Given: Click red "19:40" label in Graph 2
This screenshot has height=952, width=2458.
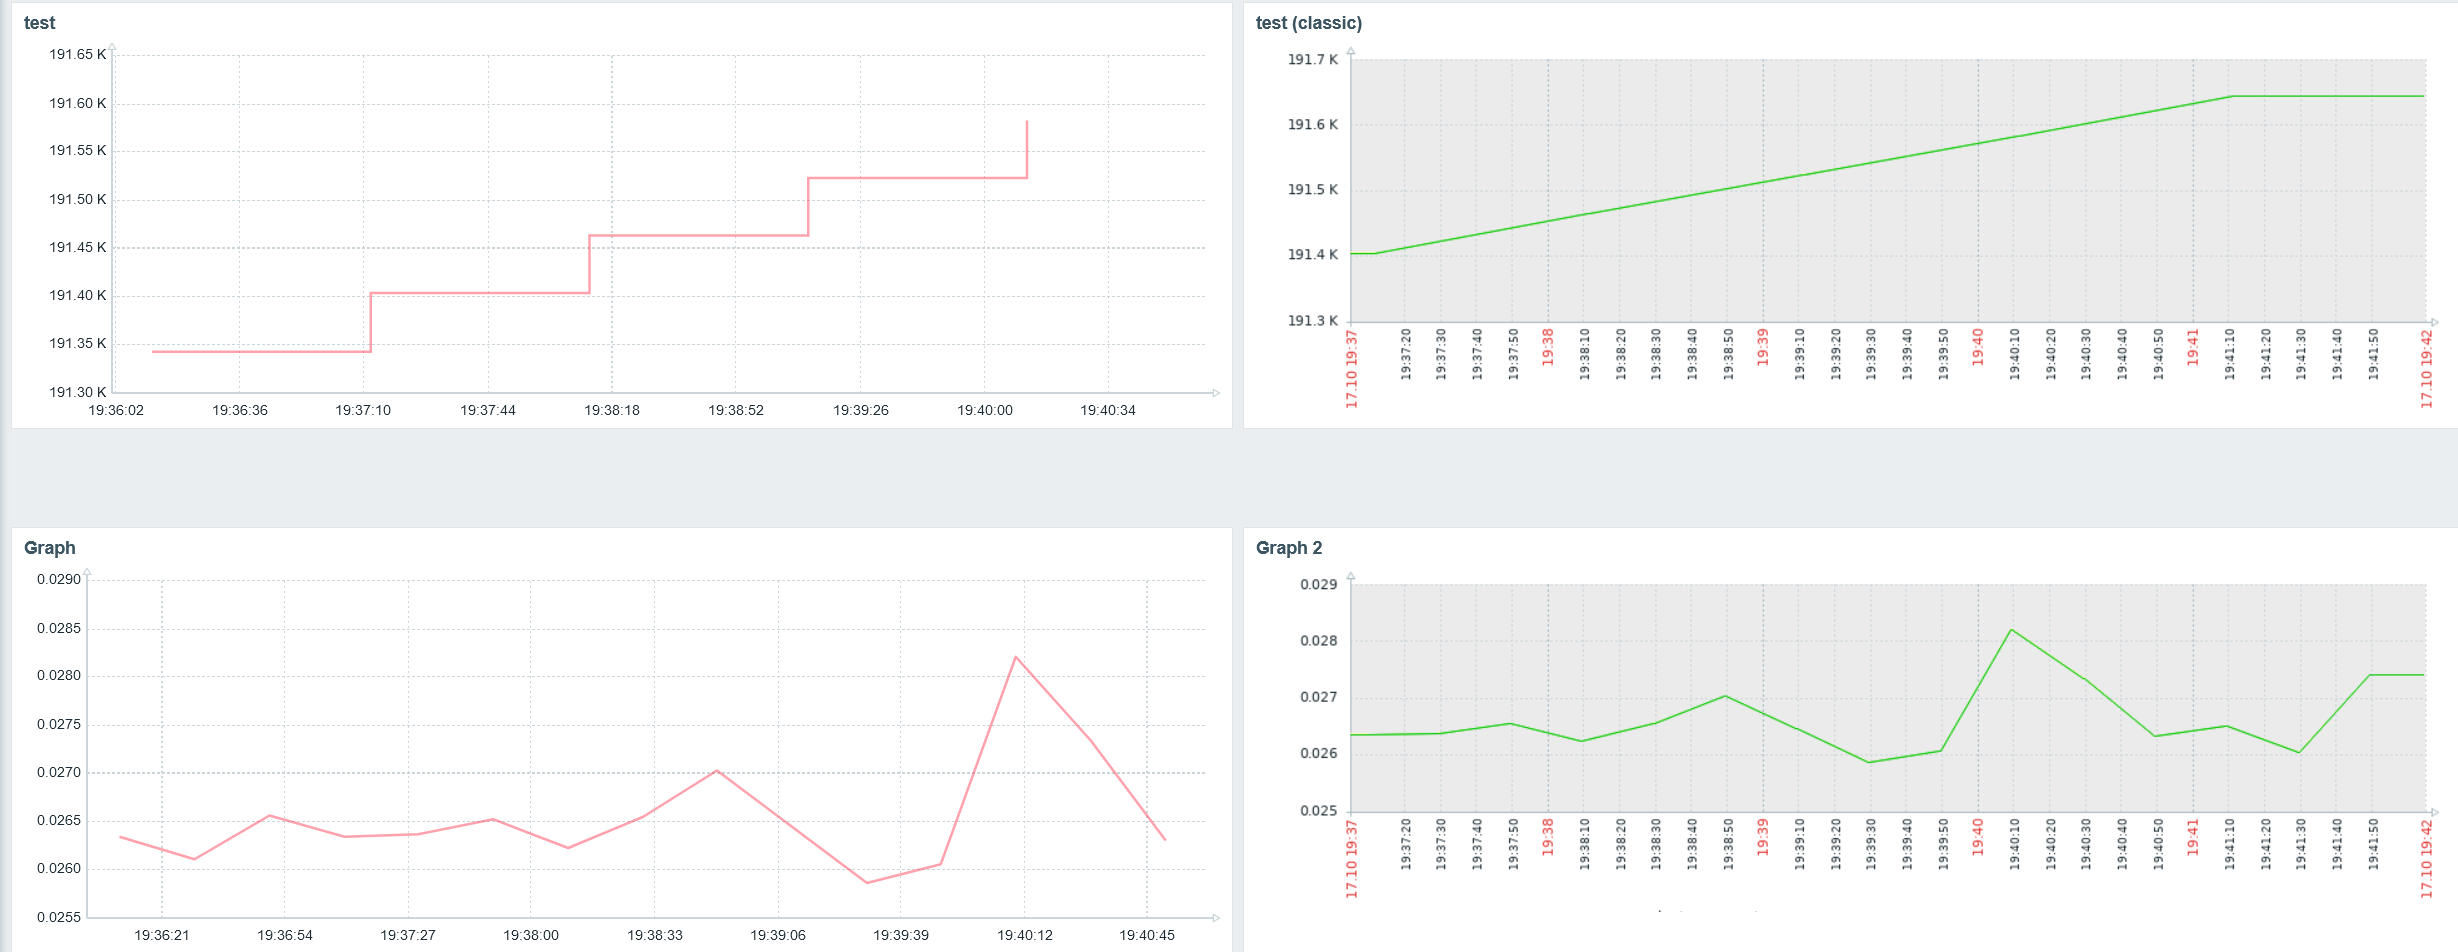Looking at the screenshot, I should pos(1978,837).
